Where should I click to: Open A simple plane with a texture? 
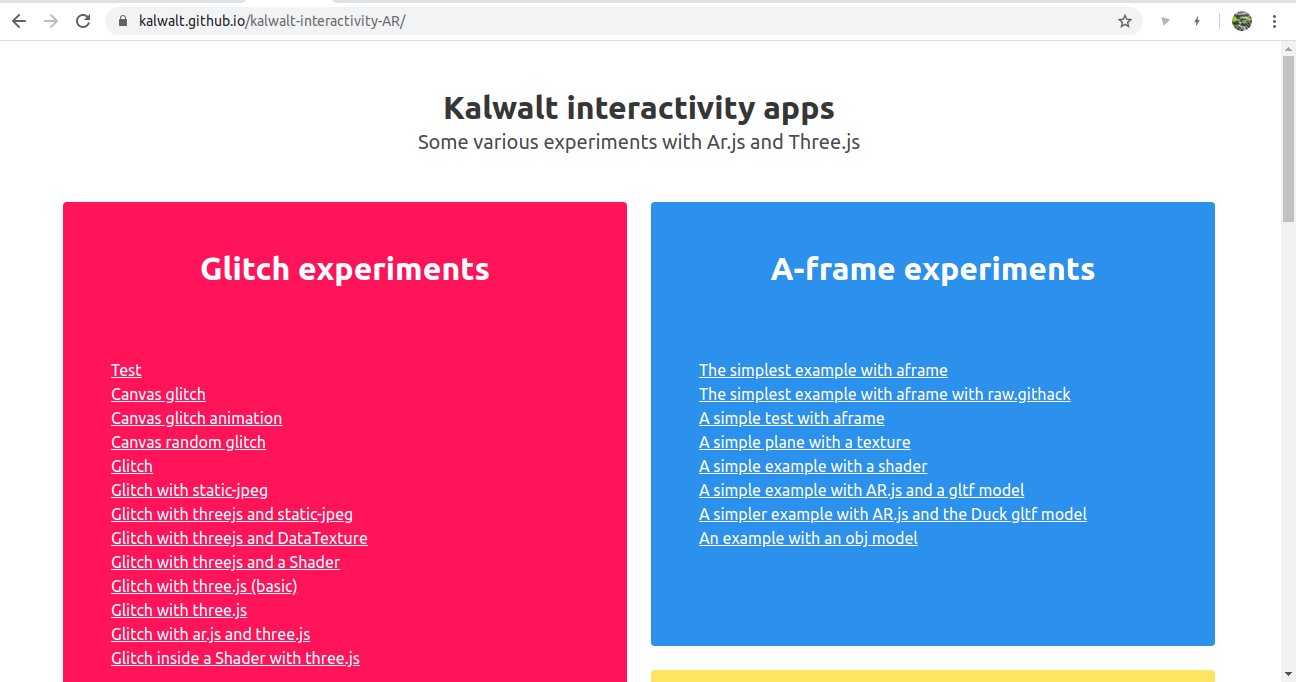point(805,442)
